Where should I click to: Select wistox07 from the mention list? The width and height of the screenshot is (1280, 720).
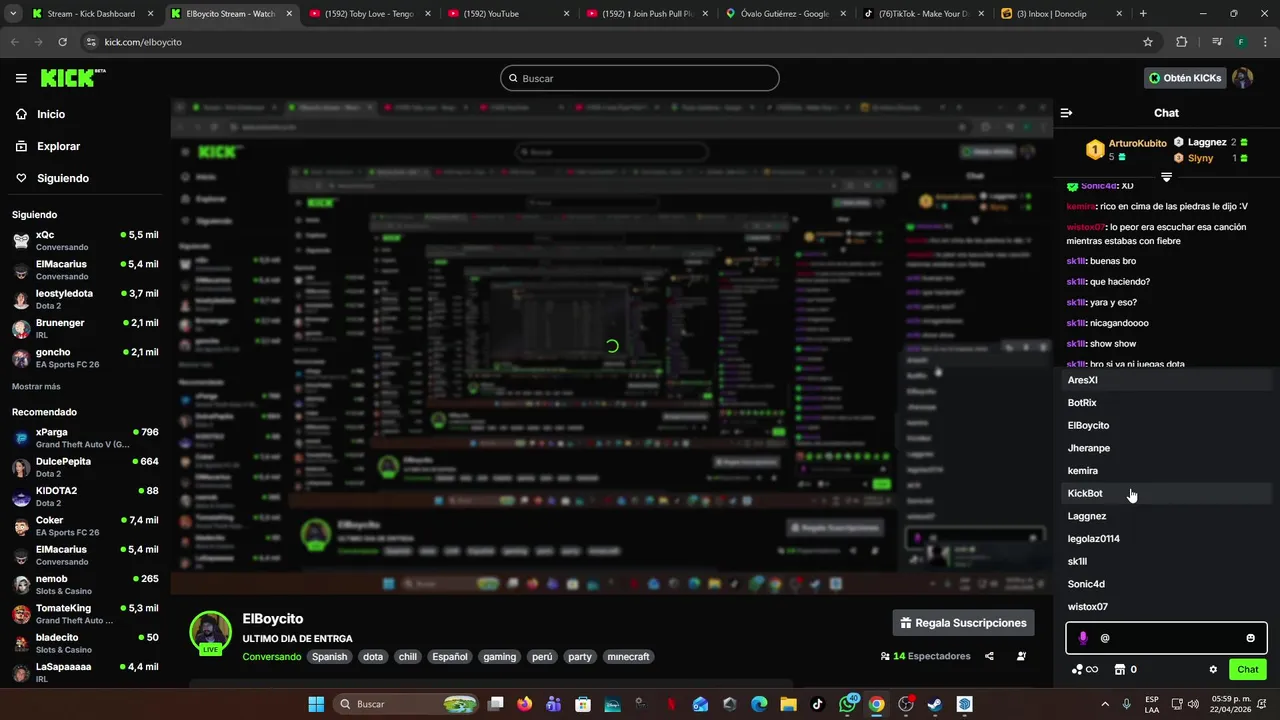[1166, 607]
